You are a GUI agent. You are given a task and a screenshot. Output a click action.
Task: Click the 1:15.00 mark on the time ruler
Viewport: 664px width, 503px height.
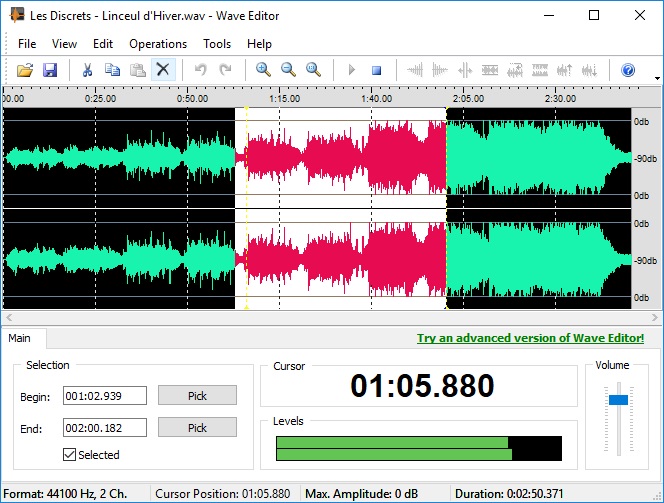tap(284, 99)
